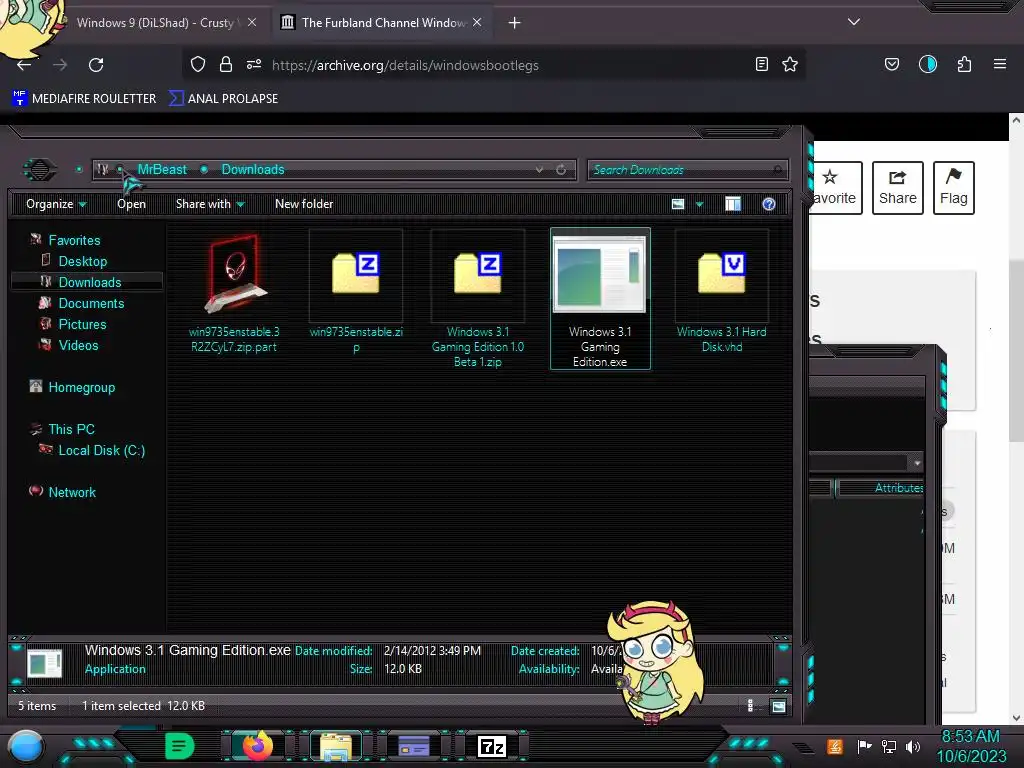Reload the archive.org page

(x=96, y=65)
